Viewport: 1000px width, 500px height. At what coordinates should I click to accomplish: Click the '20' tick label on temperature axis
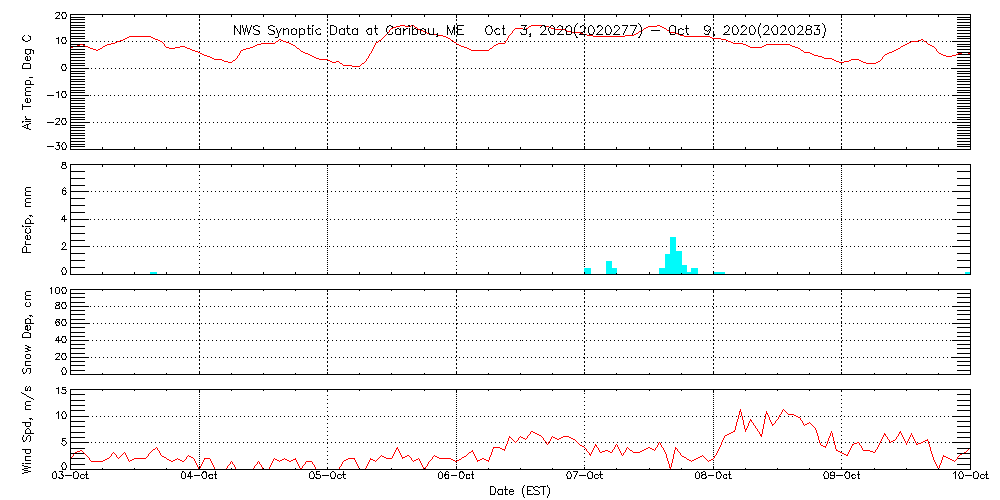click(x=61, y=17)
